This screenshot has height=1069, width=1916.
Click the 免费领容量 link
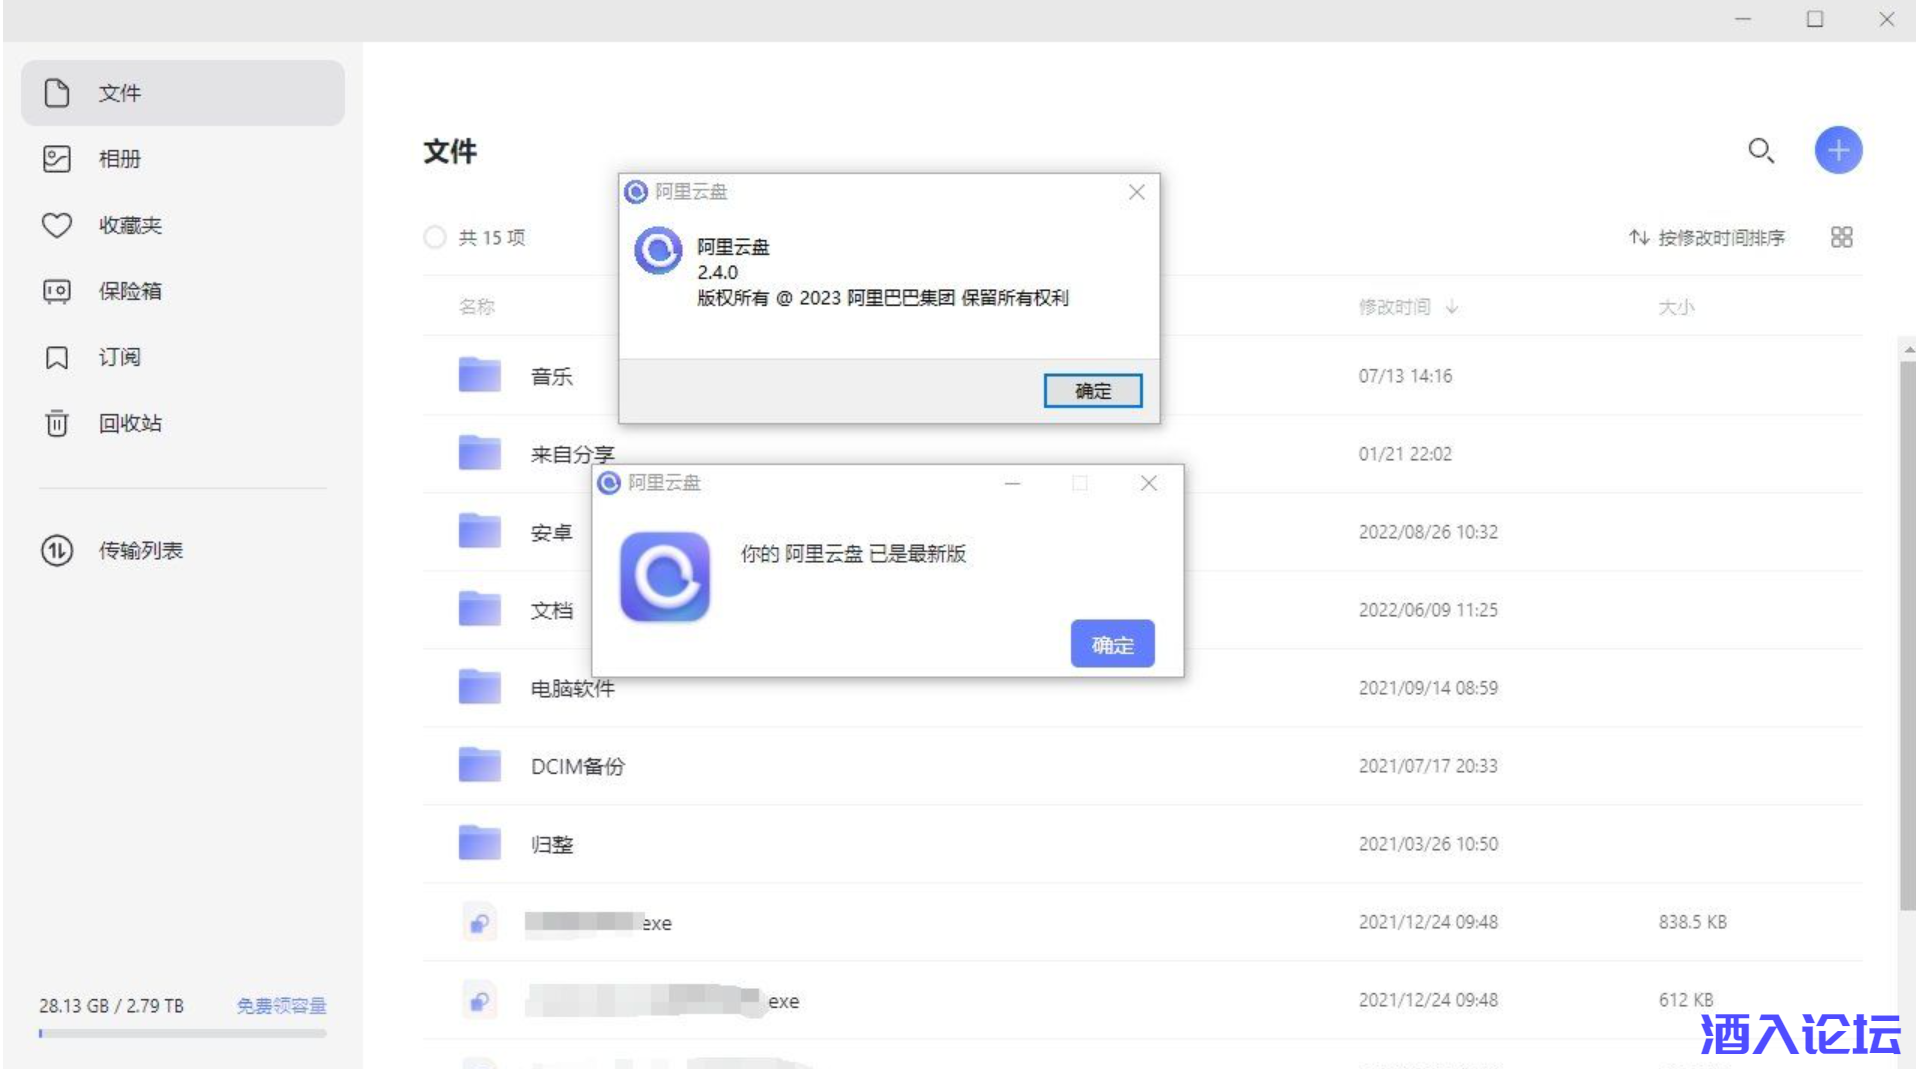281,1005
